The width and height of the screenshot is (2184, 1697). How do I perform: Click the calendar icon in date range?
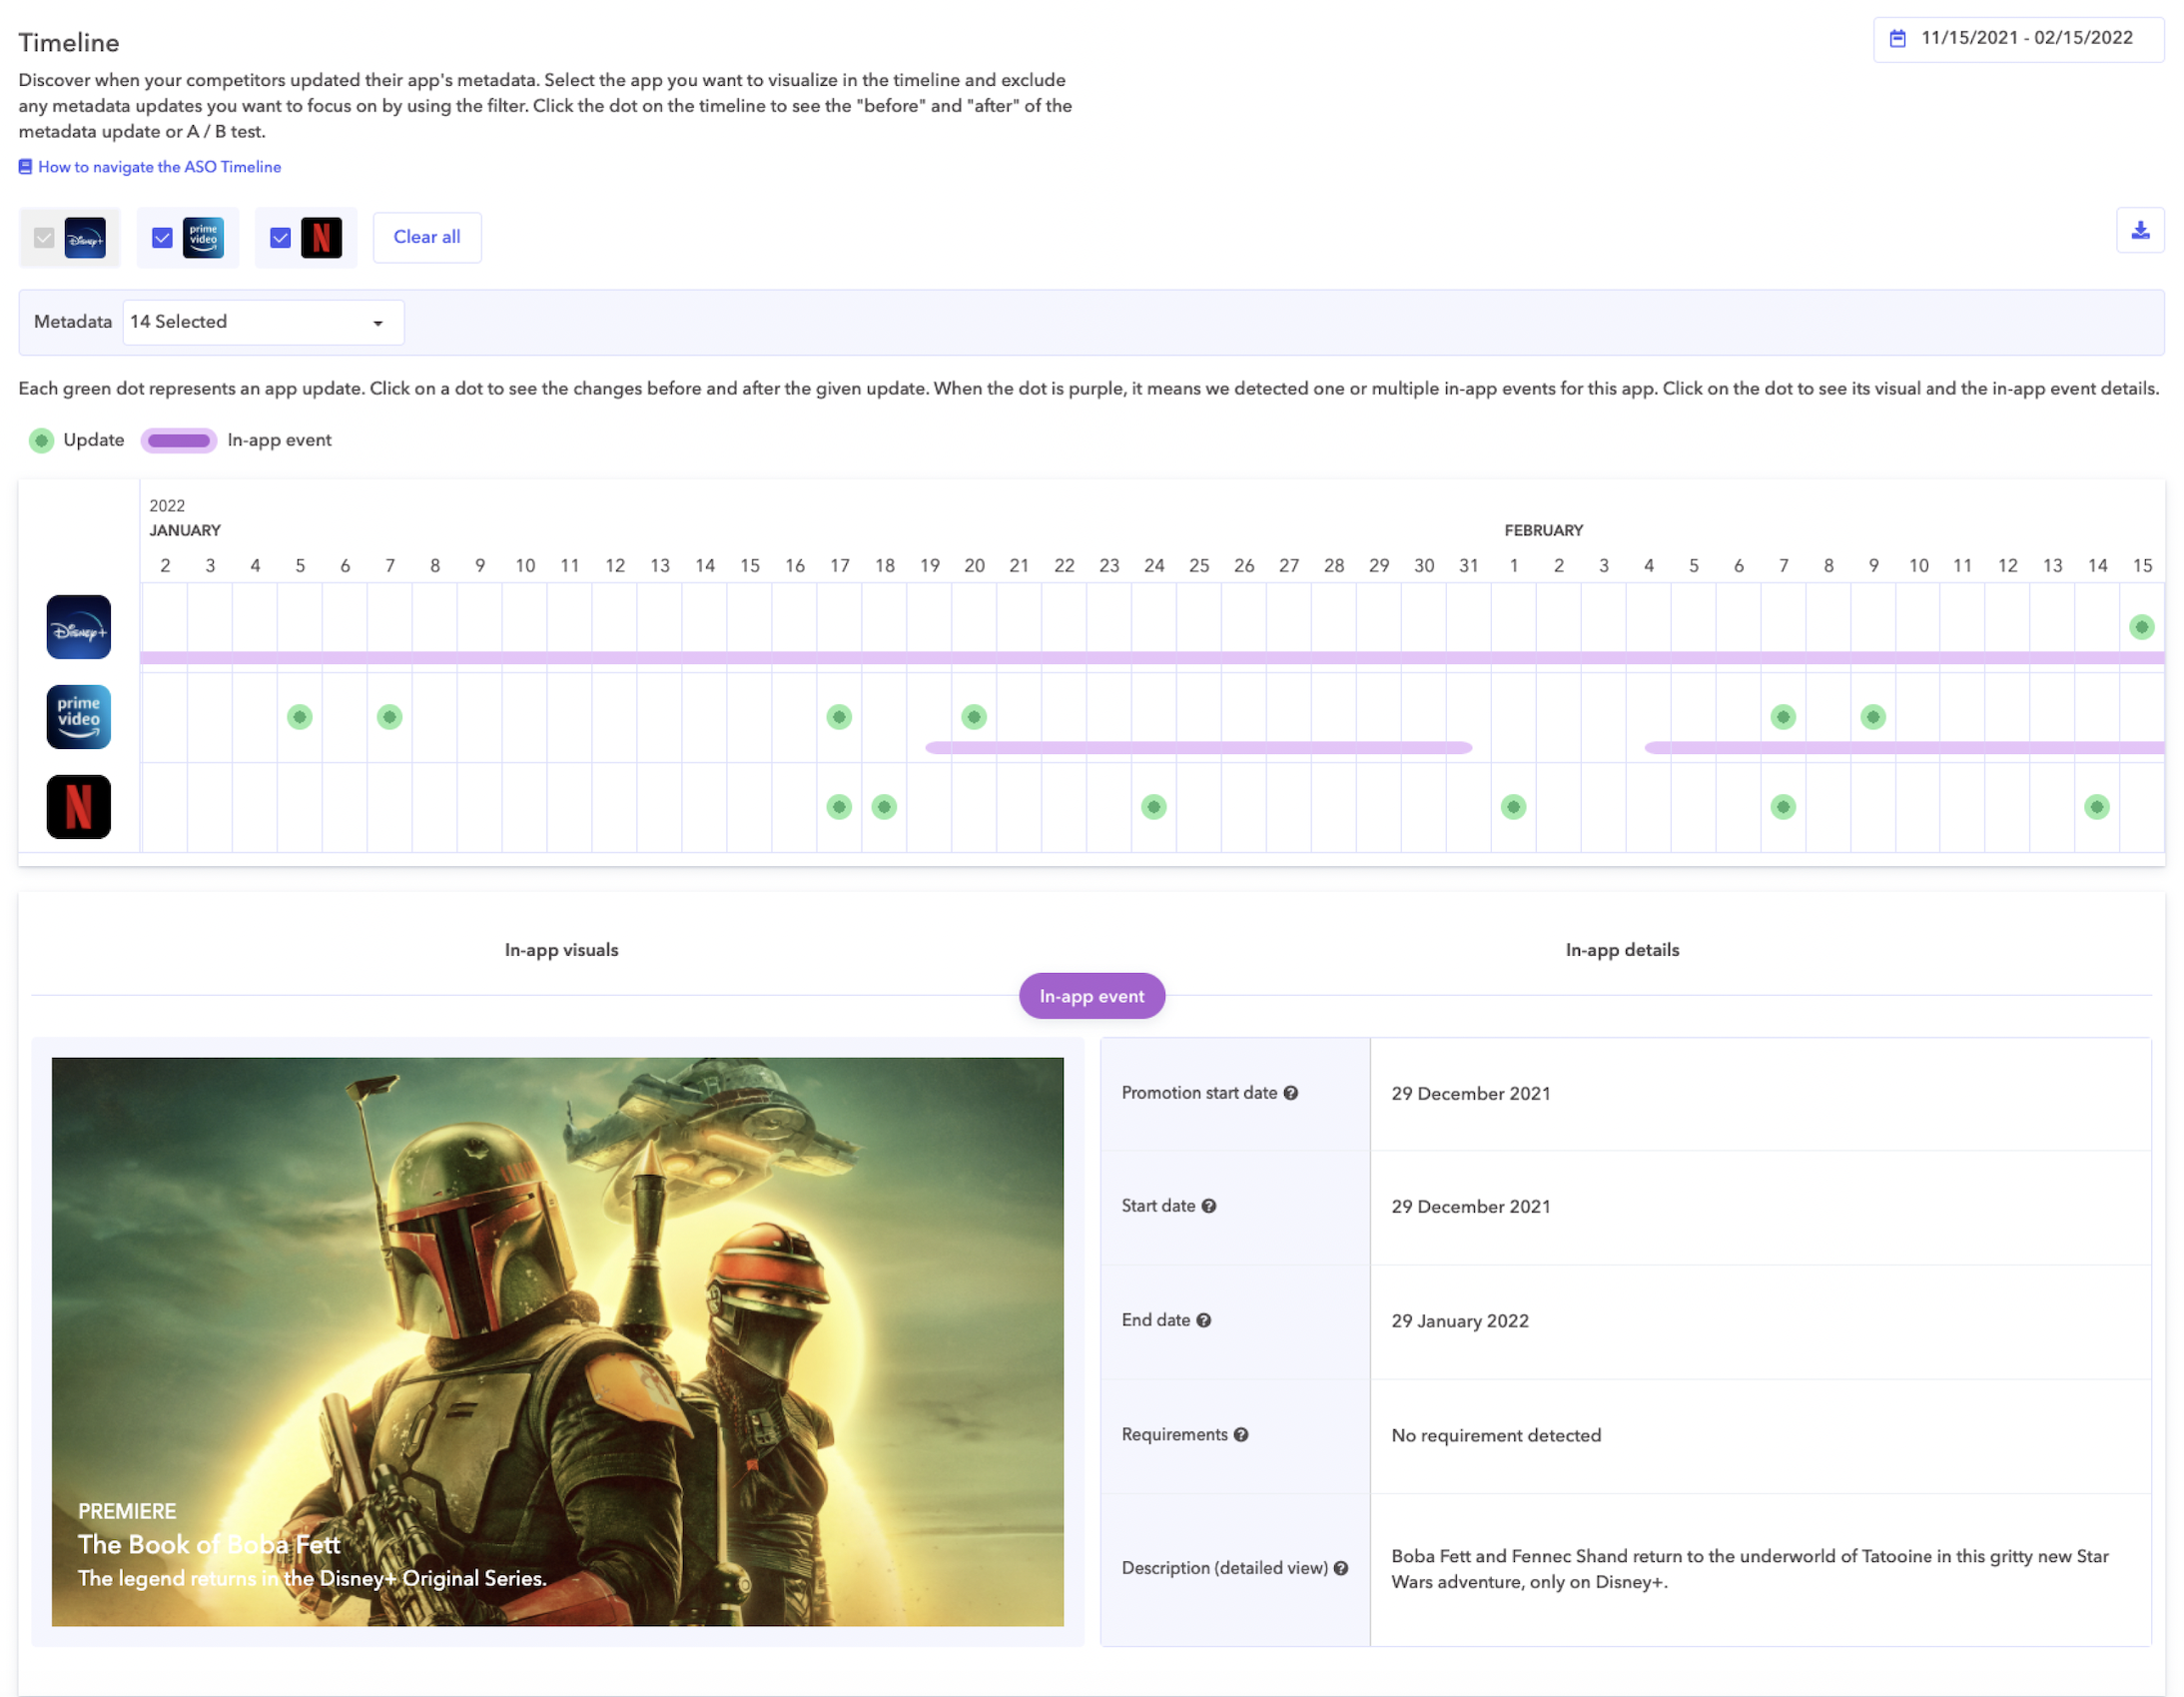1897,39
